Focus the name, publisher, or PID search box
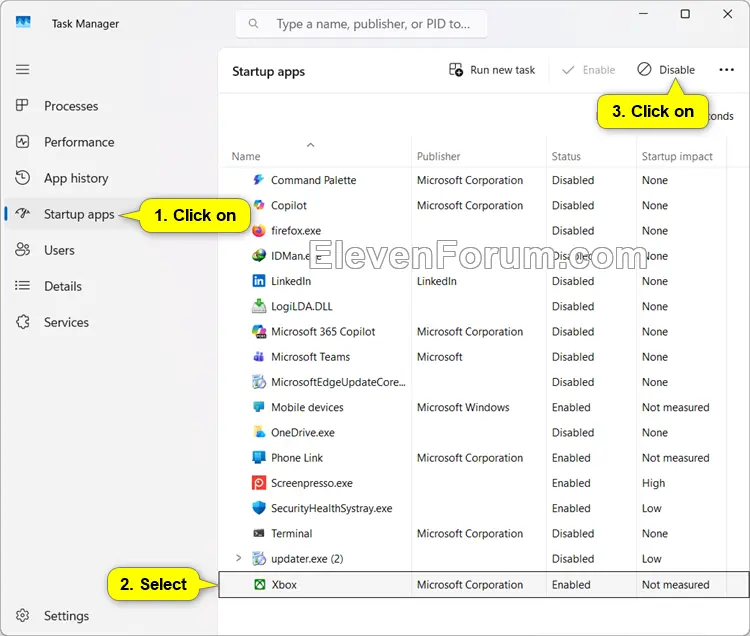Image resolution: width=750 pixels, height=636 pixels. point(361,23)
